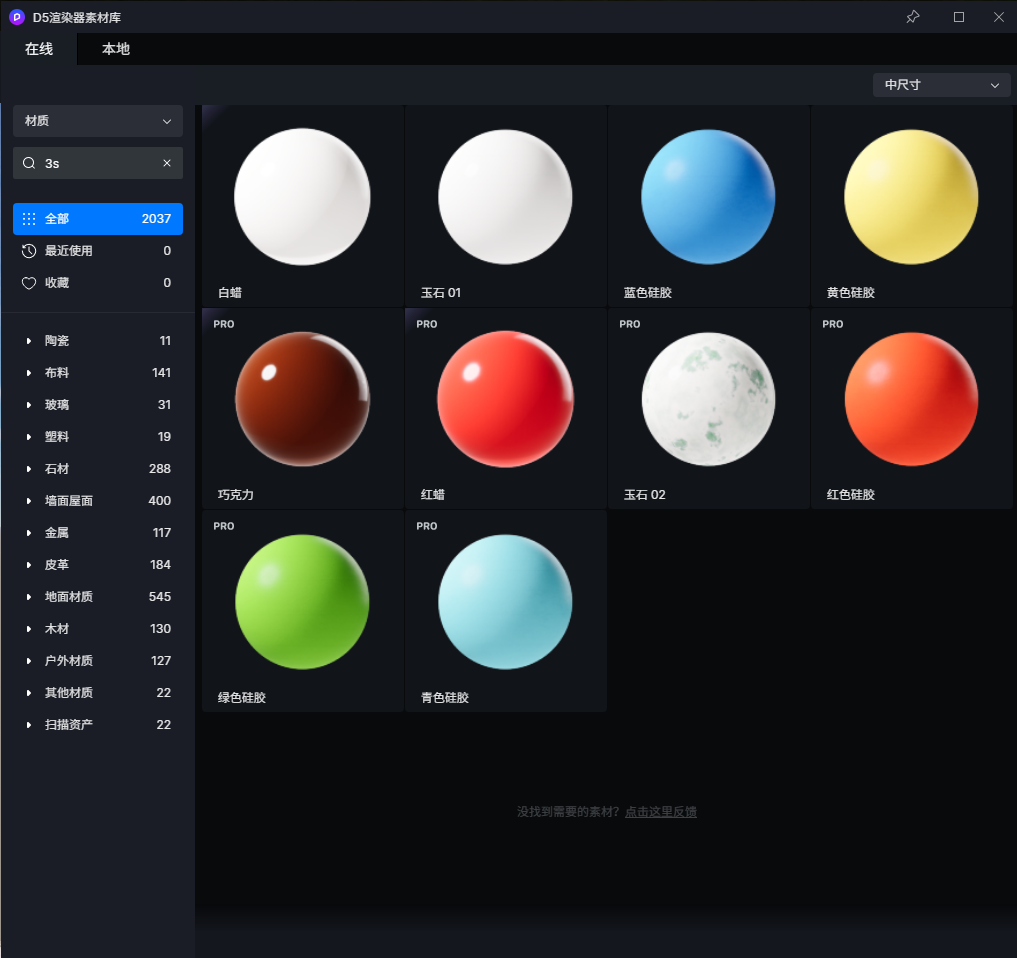Image resolution: width=1017 pixels, height=958 pixels.
Task: Select the Stone category
Action: click(x=57, y=469)
